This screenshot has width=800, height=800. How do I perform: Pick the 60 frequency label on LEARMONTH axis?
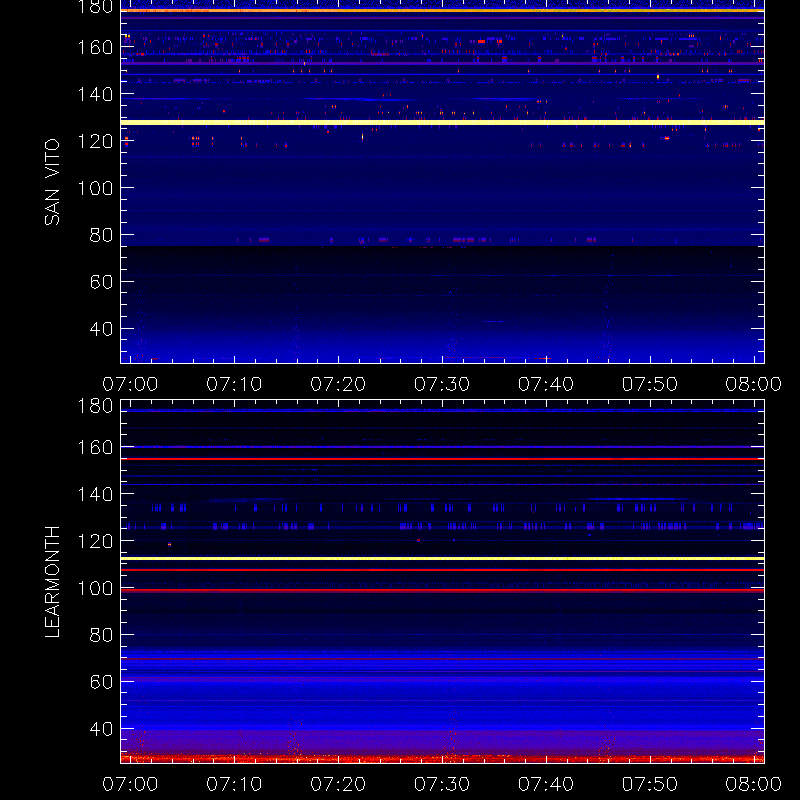tap(101, 682)
